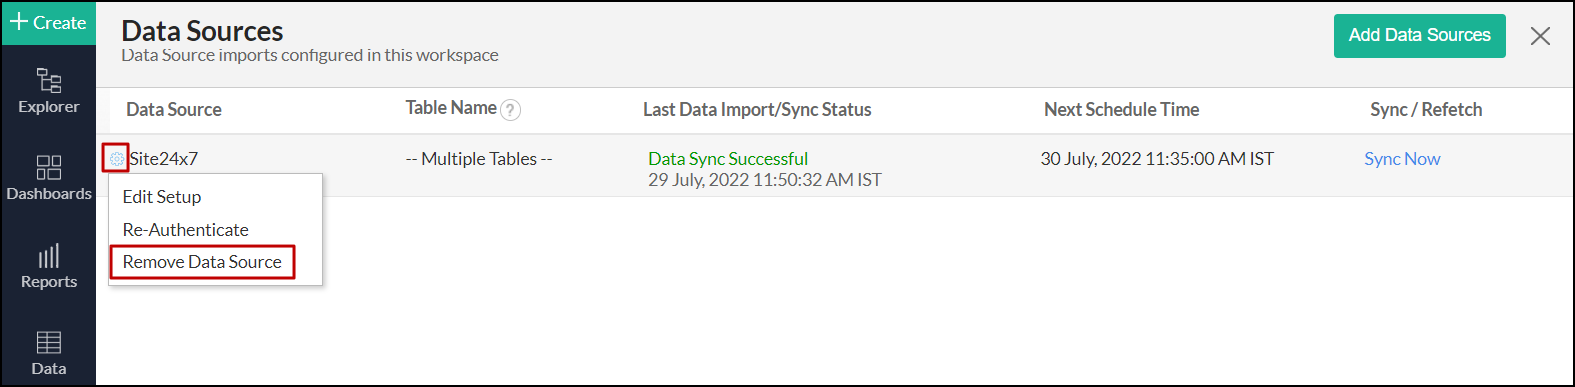Click the plus Create button
Image resolution: width=1575 pixels, height=387 pixels.
48,22
